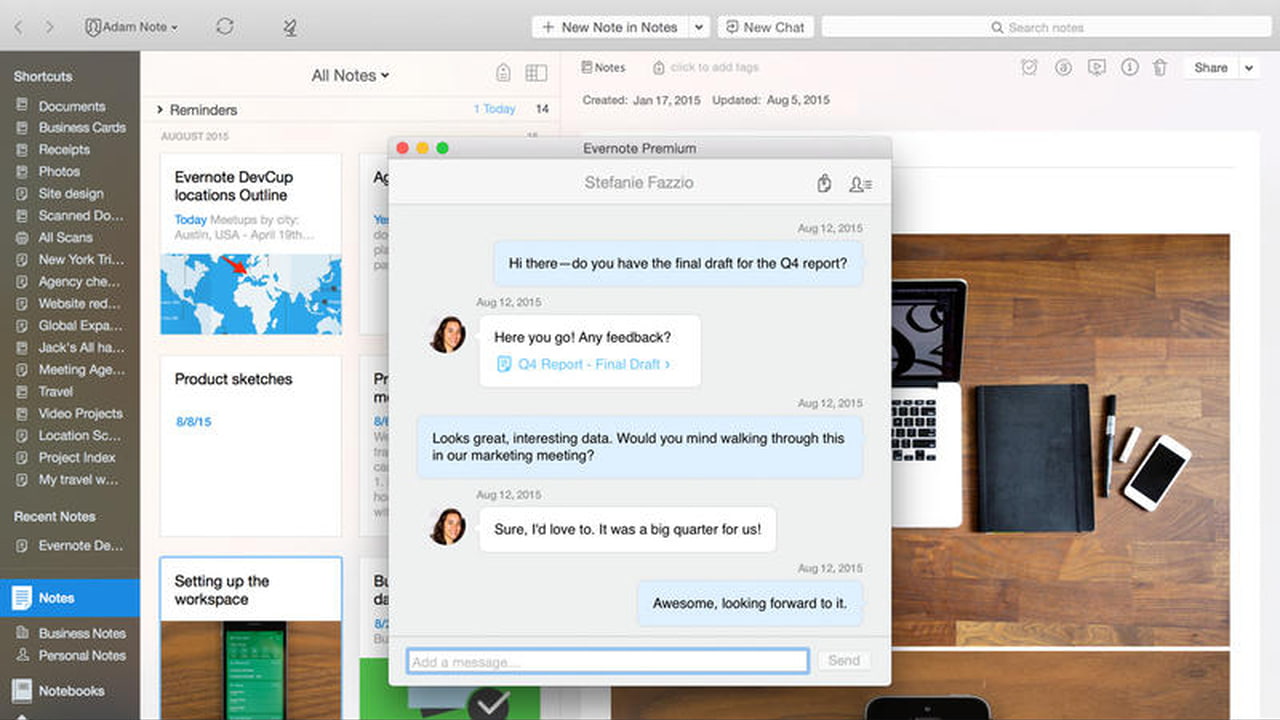The width and height of the screenshot is (1280, 720).
Task: Click the activity satellite icon in toolbar
Action: (x=290, y=27)
